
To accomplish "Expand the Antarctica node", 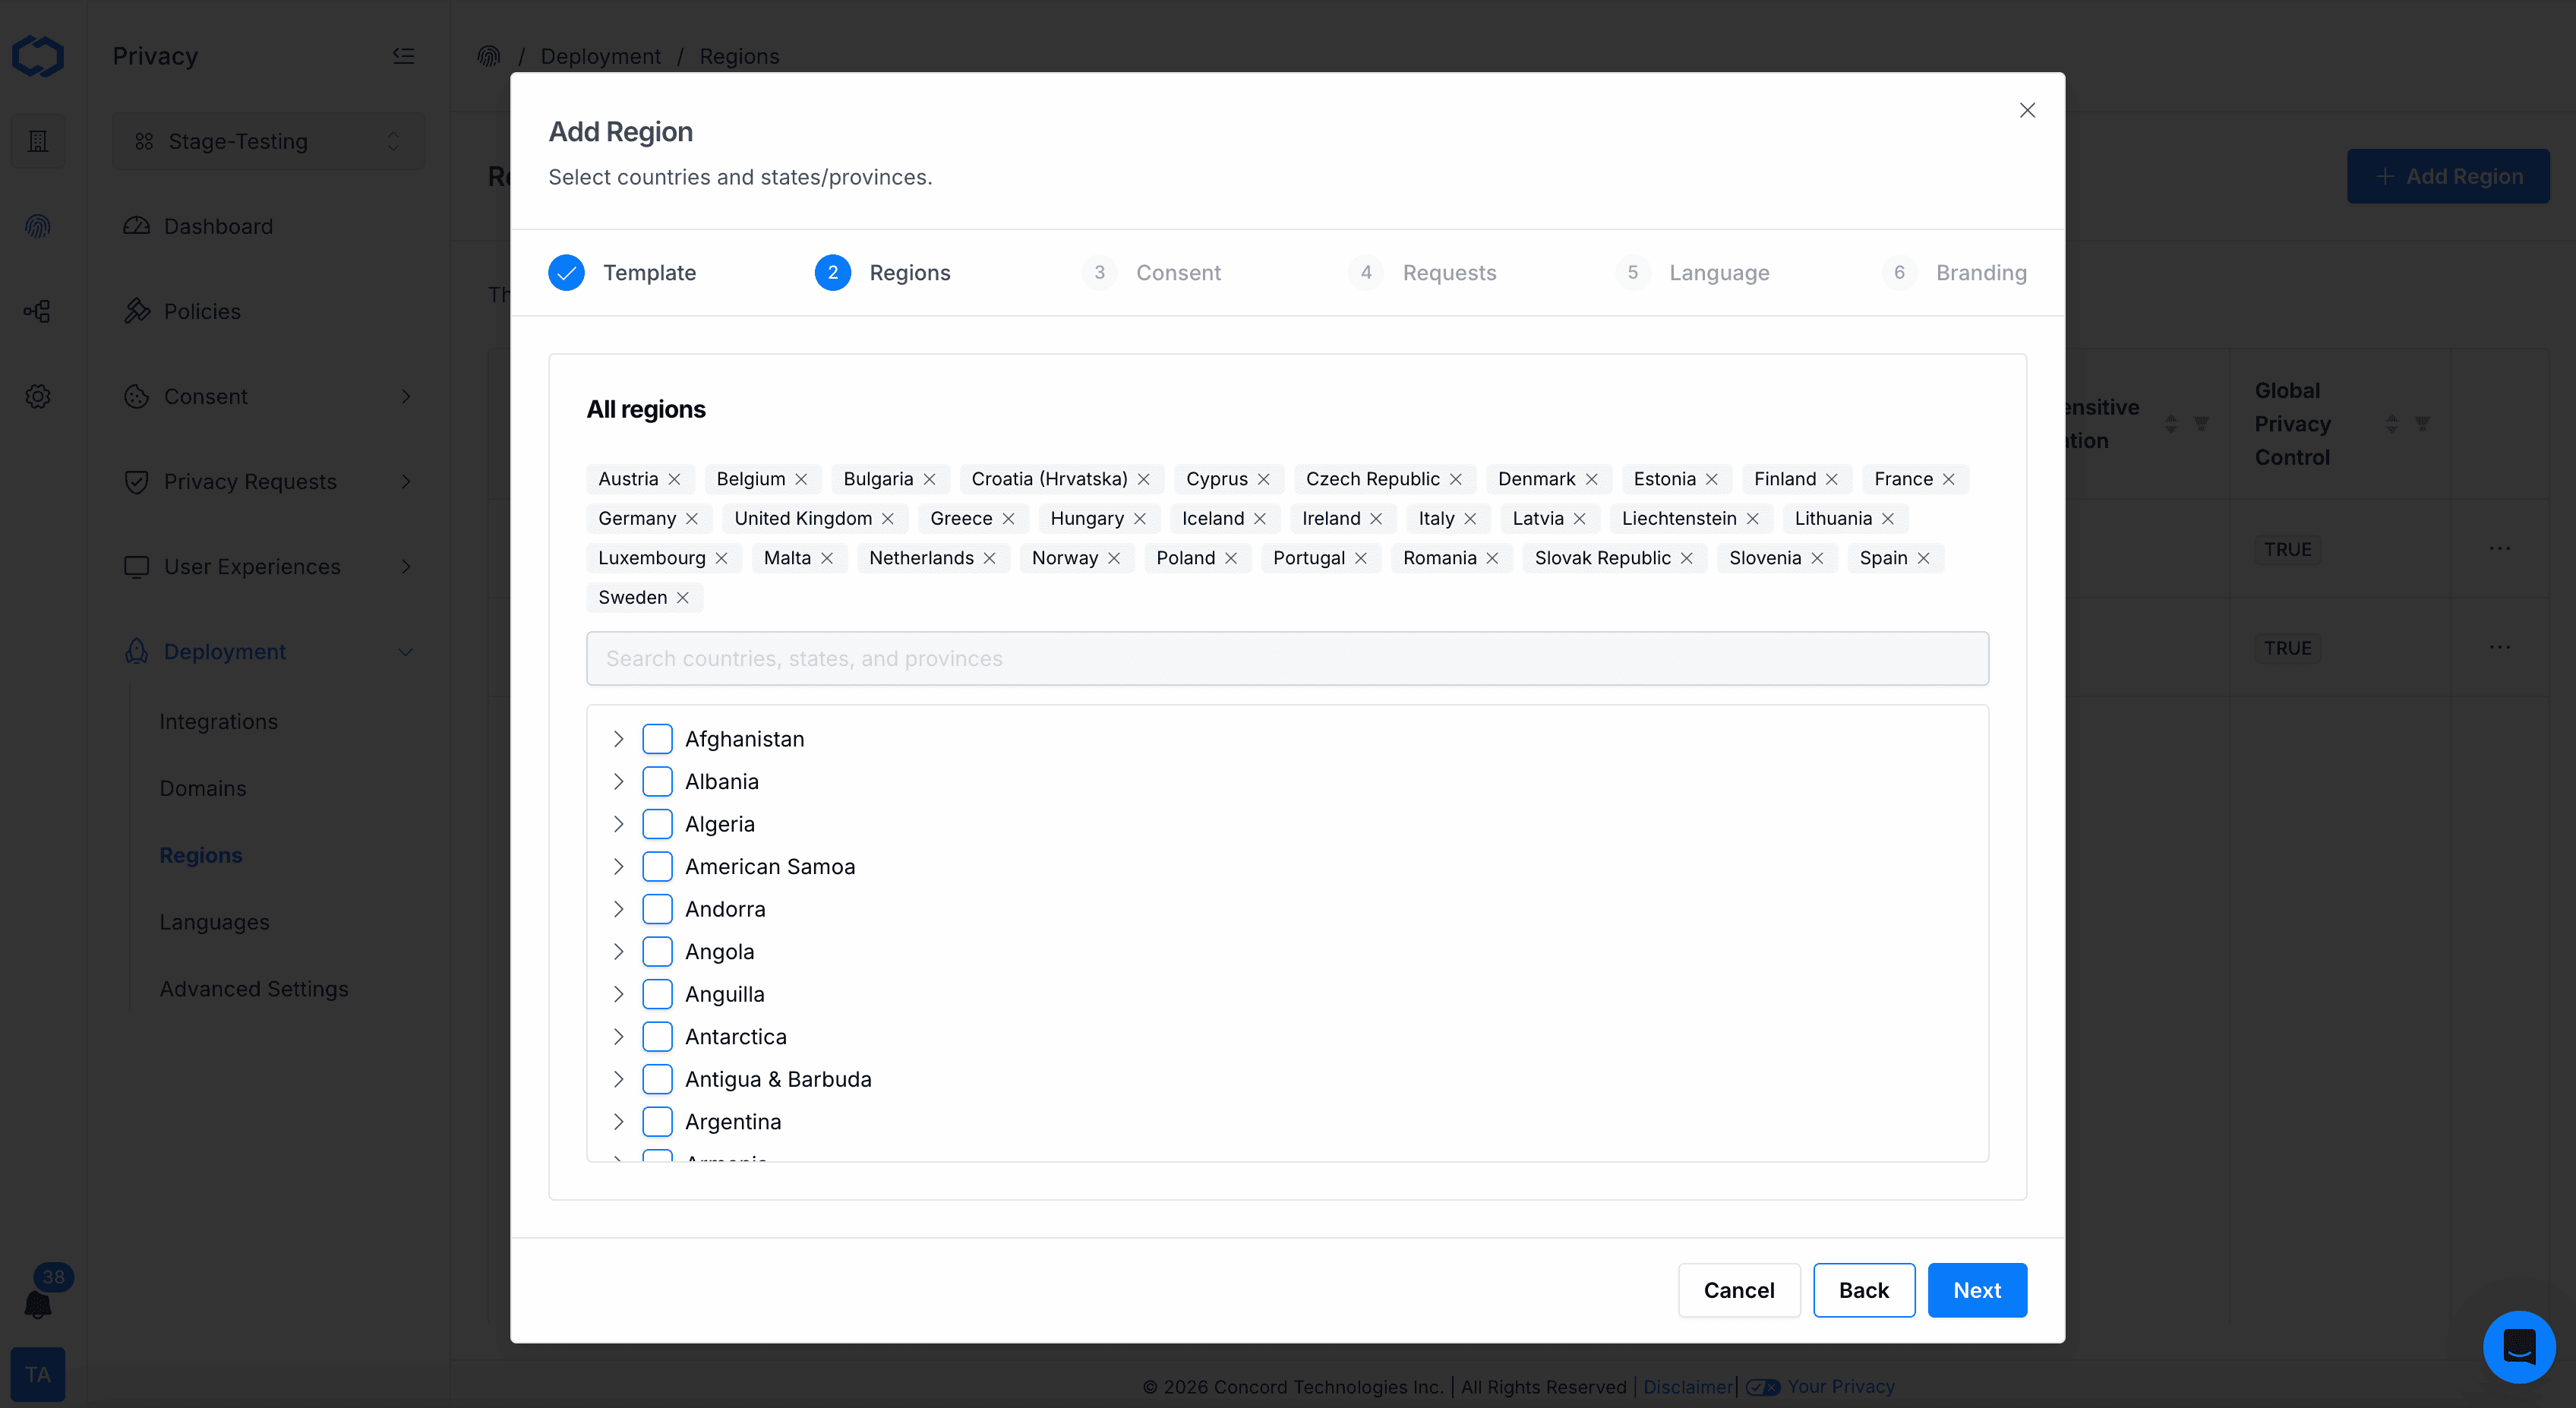I will [618, 1037].
